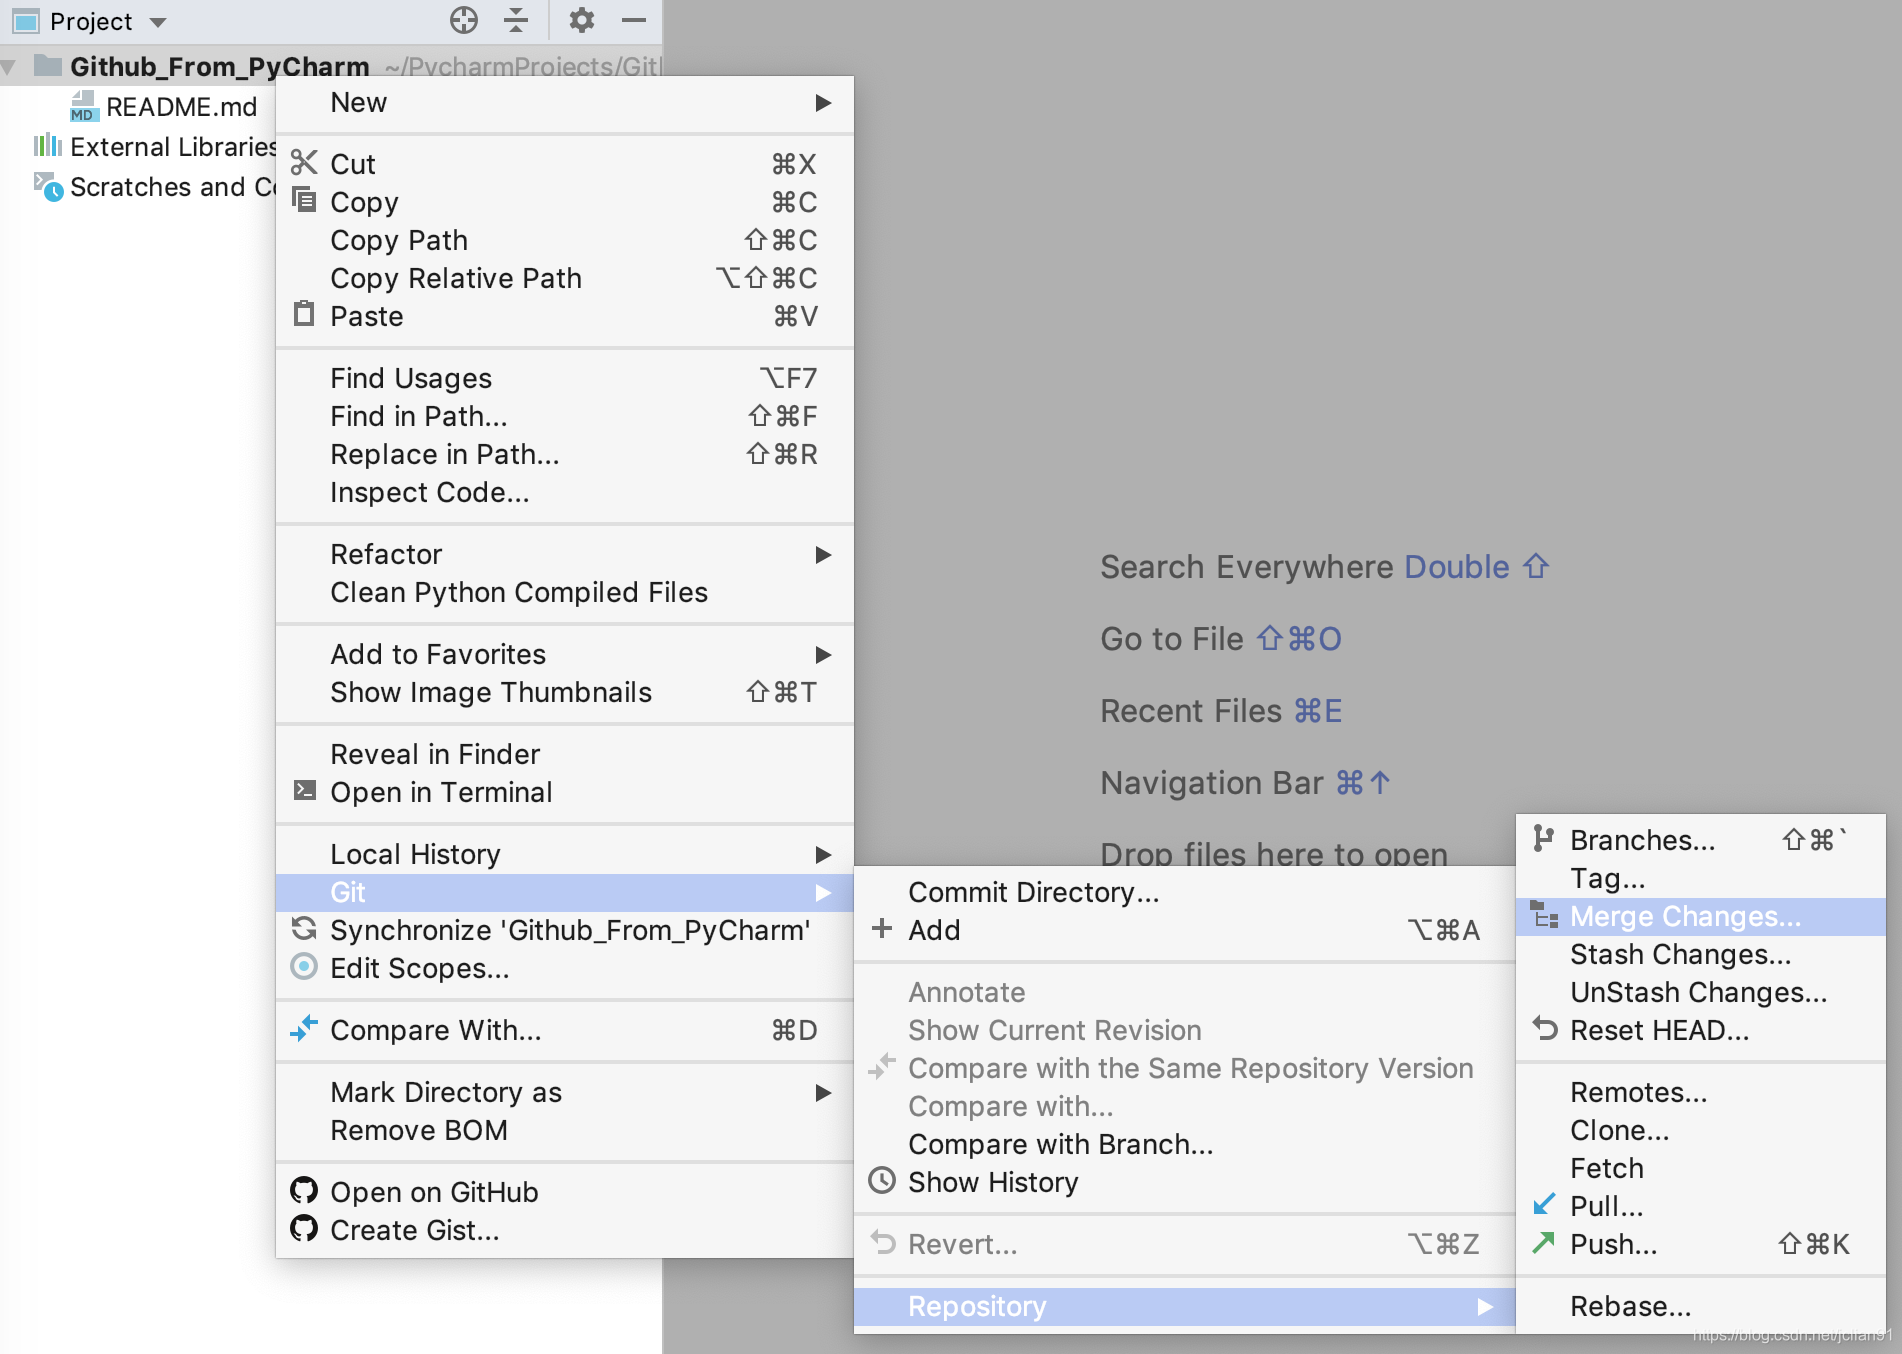Choose Remove BOM menu item
The height and width of the screenshot is (1354, 1902).
coord(564,1130)
